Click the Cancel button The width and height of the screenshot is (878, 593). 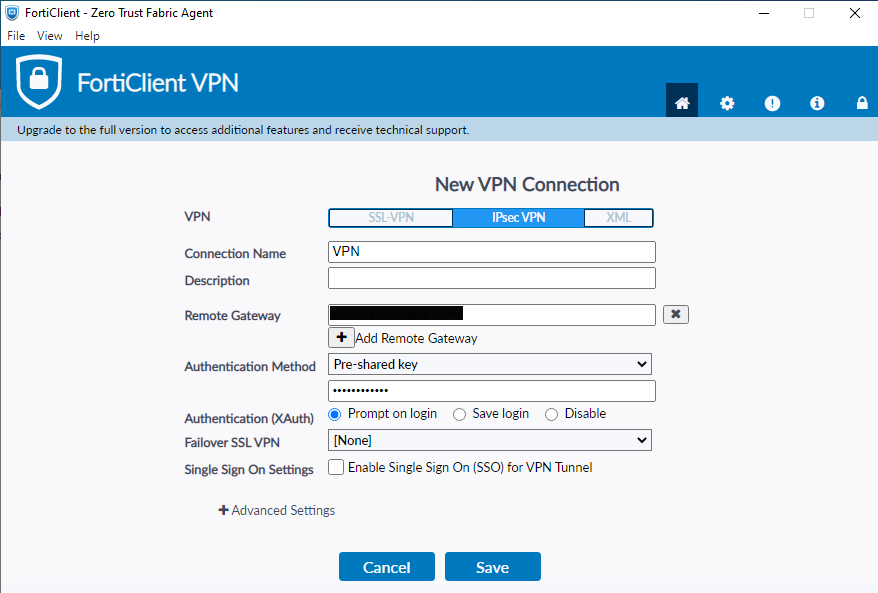387,567
